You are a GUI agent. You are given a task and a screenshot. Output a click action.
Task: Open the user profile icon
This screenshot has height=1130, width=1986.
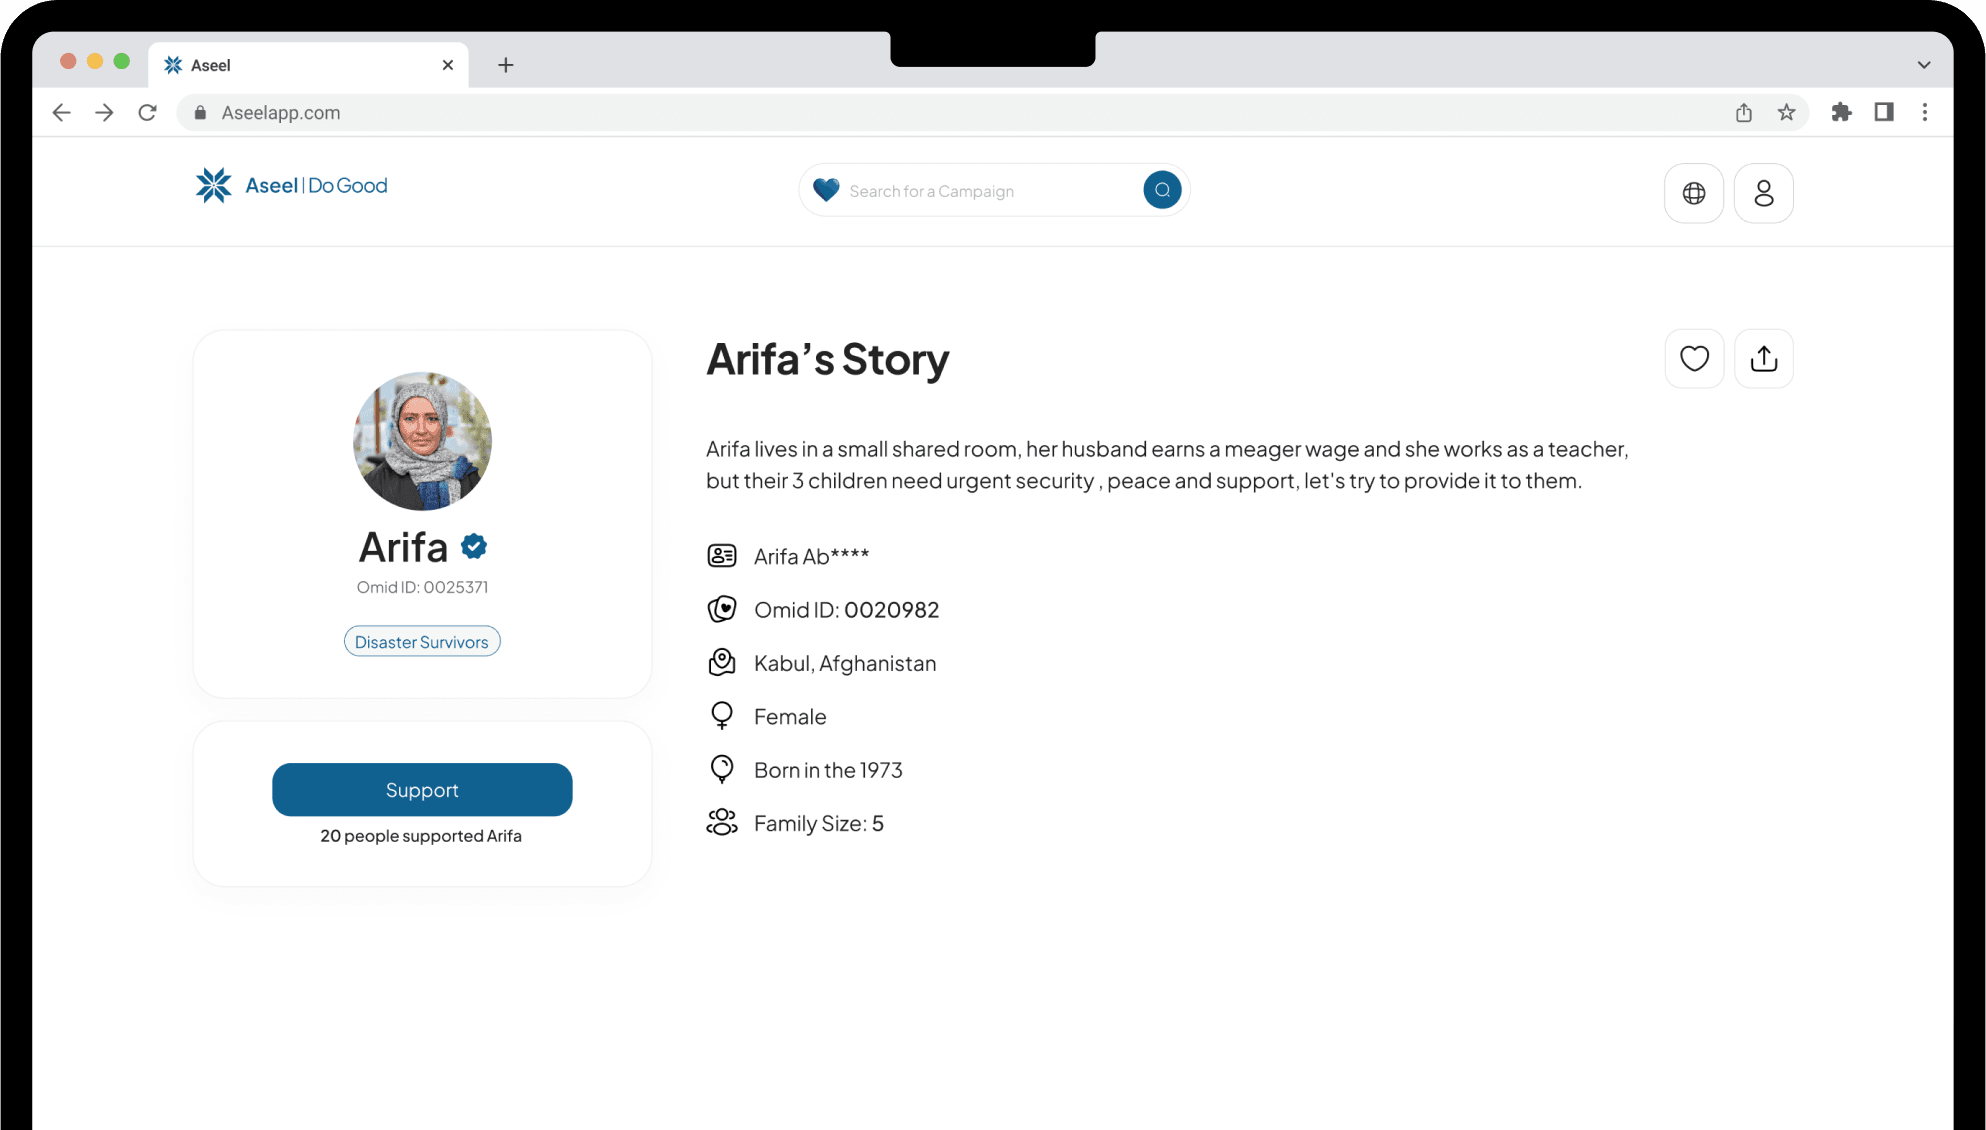point(1763,193)
